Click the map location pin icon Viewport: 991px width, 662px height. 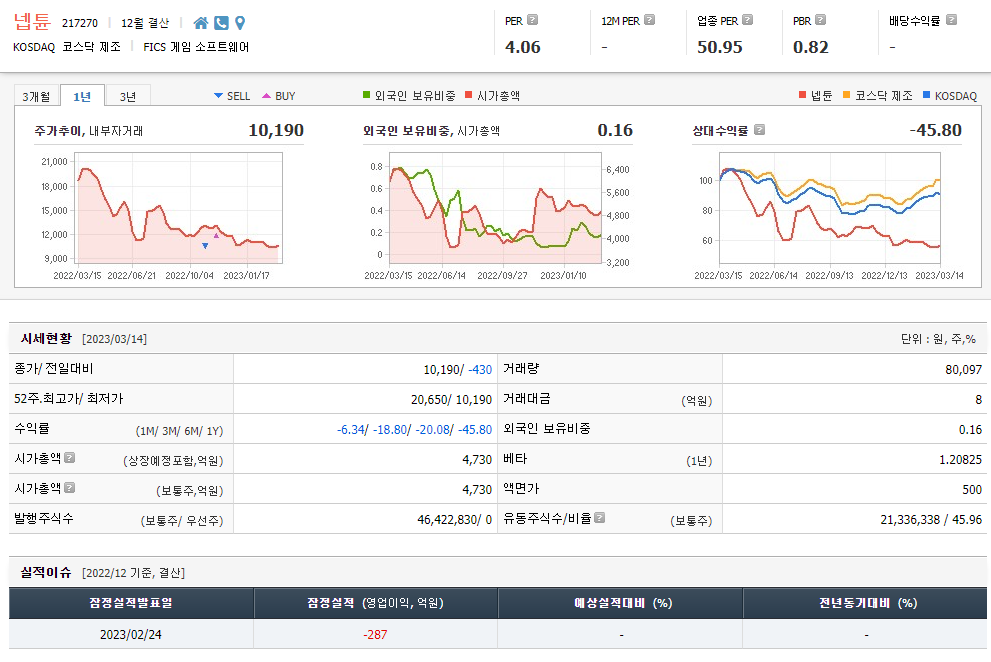(240, 23)
